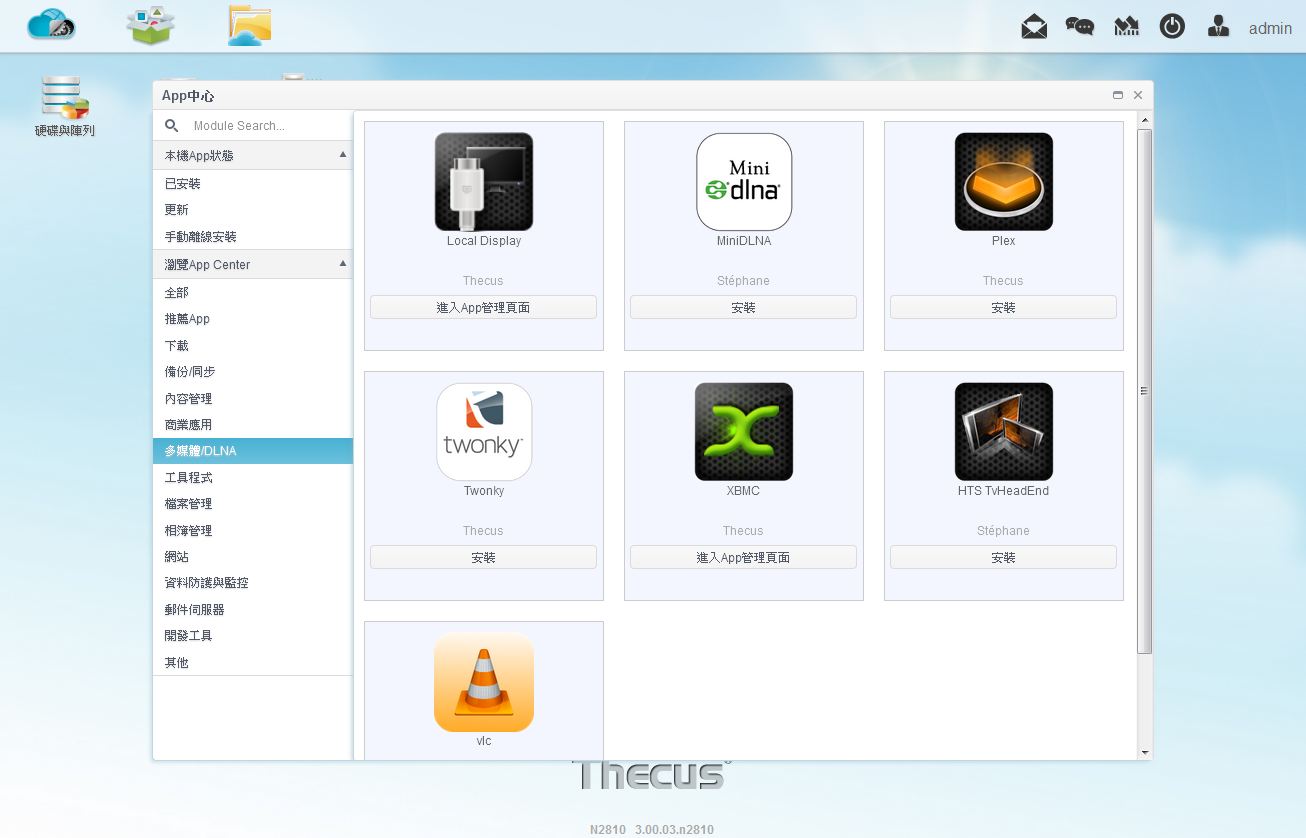
Task: Select 商業應用 category
Action: [253, 425]
